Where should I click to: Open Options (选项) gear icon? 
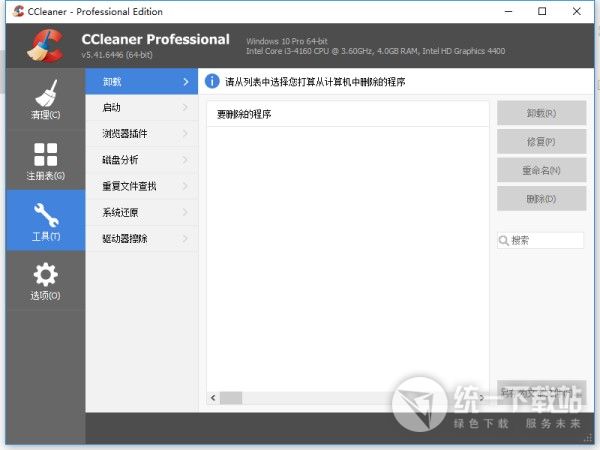(45, 279)
